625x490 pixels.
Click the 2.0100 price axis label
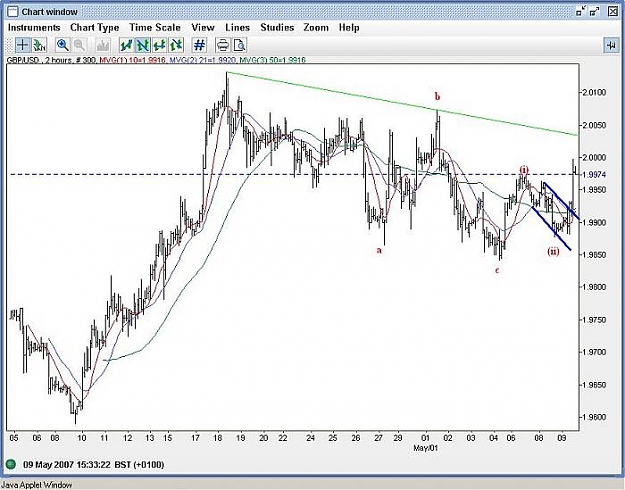(594, 92)
